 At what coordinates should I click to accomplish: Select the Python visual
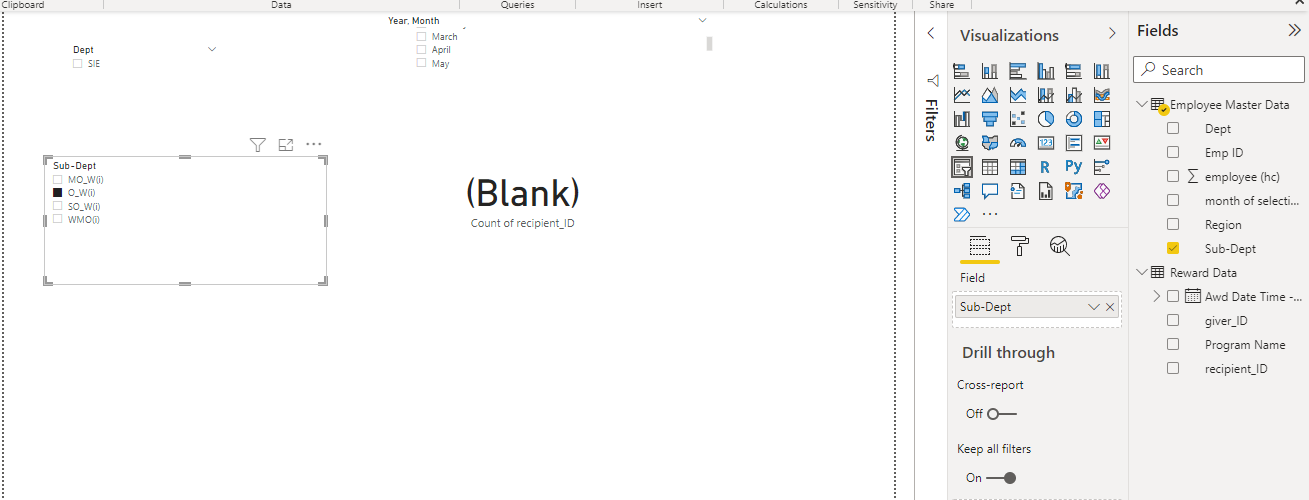pyautogui.click(x=1074, y=167)
